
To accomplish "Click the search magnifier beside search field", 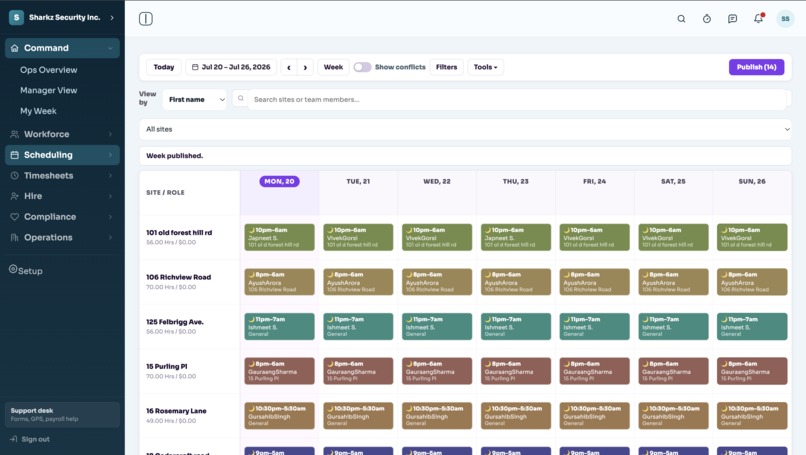I will (240, 99).
